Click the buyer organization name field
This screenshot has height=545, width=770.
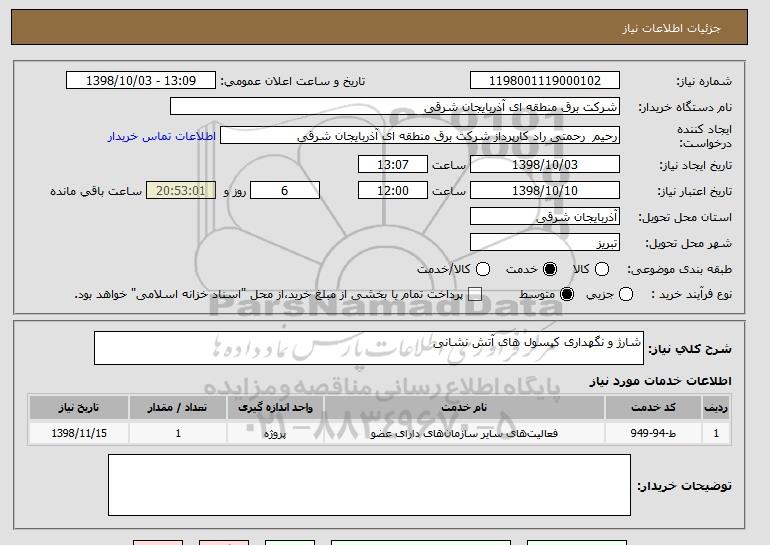[395, 107]
